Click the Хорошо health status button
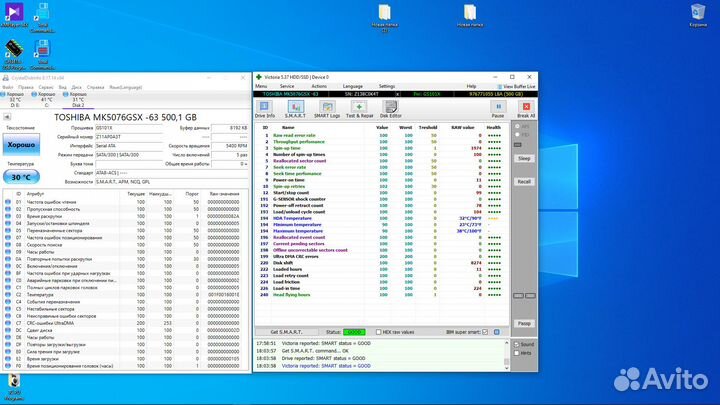 coord(21,145)
